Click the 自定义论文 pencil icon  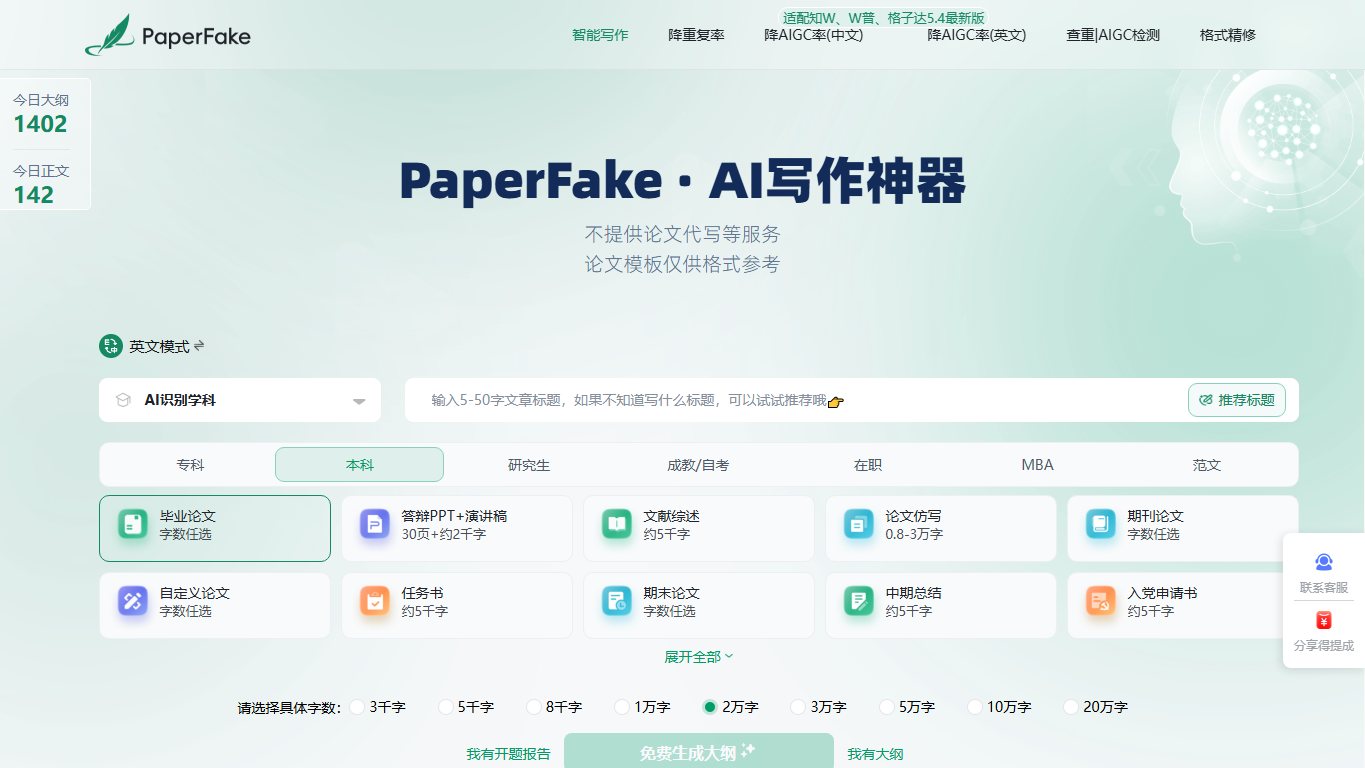coord(133,601)
